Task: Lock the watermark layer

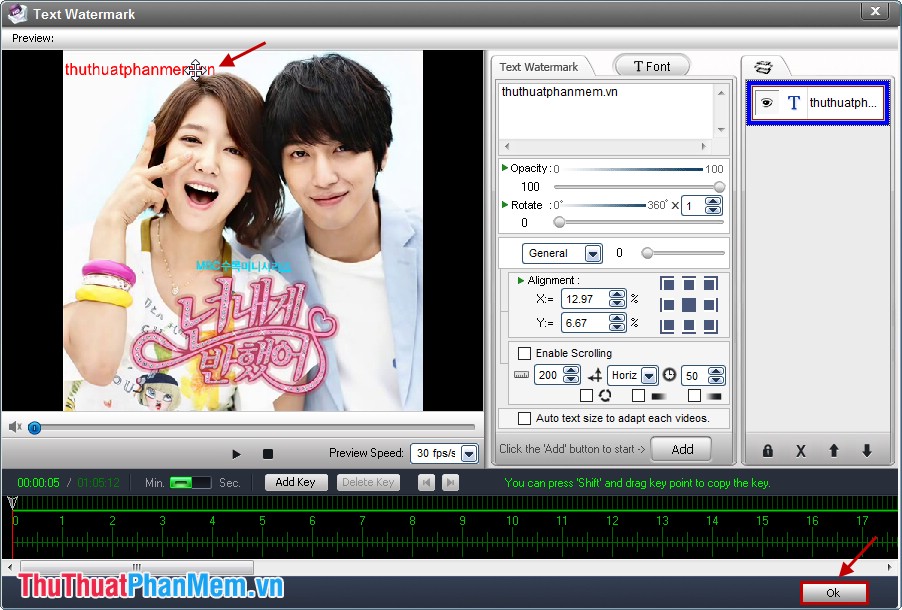Action: coord(768,452)
